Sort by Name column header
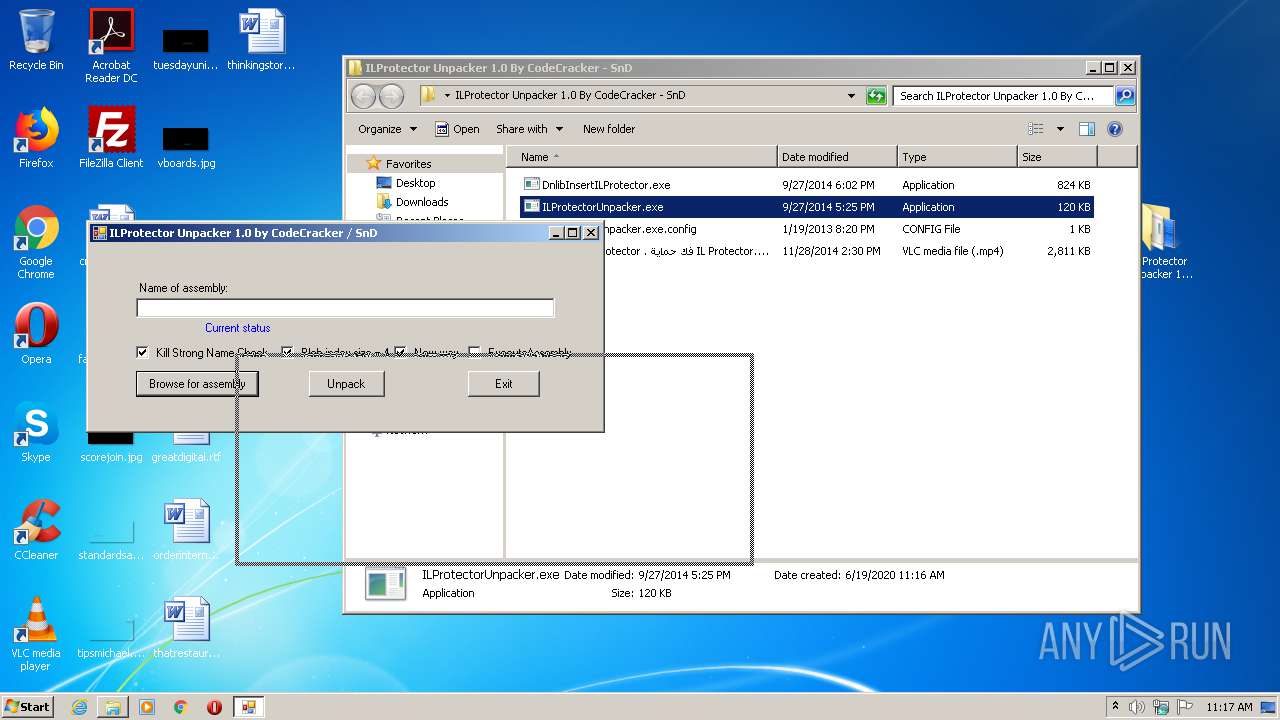Viewport: 1280px width, 720px height. click(x=642, y=157)
